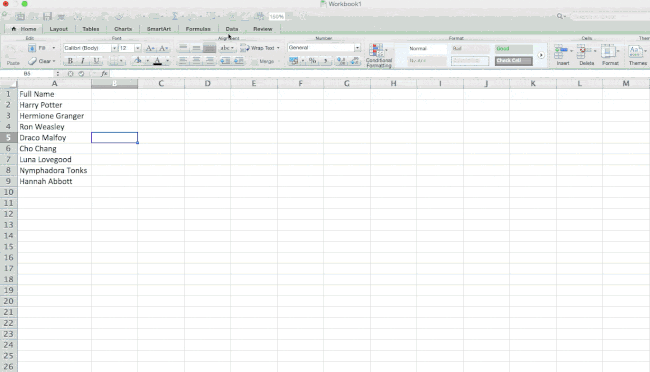
Task: Switch to the Data tab
Action: click(x=232, y=29)
